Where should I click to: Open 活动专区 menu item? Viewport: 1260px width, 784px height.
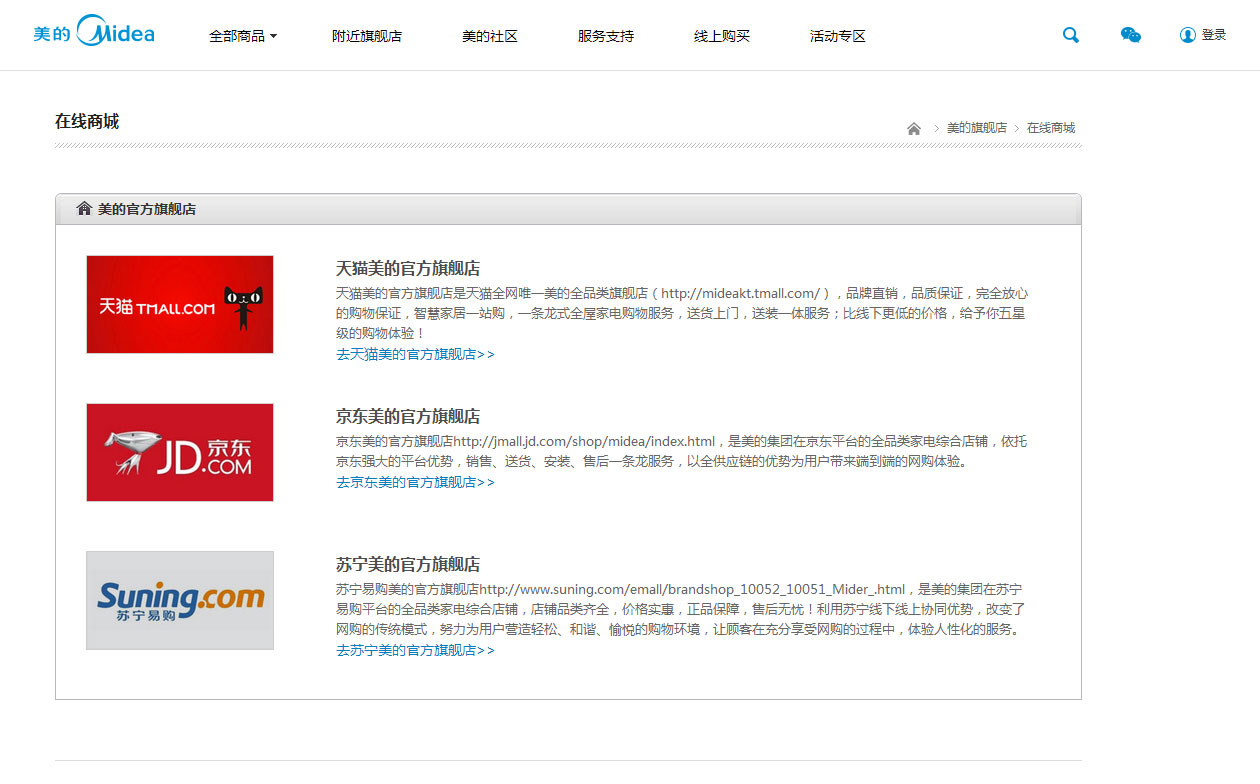tap(838, 36)
